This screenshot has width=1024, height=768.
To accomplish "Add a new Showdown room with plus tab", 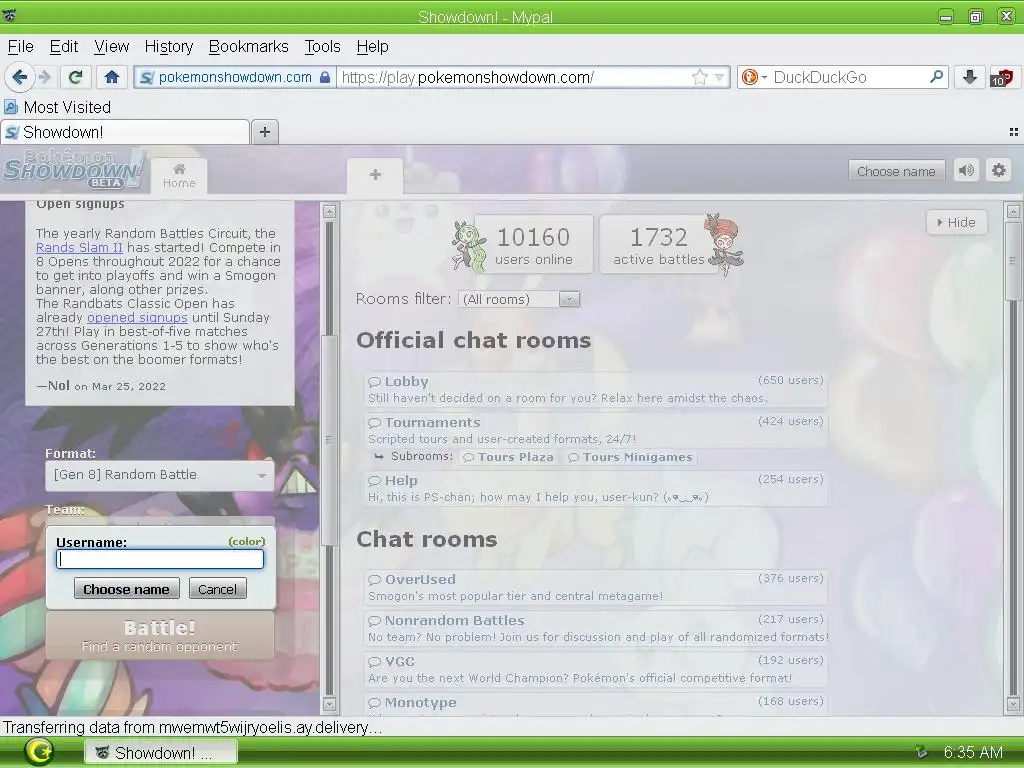I will (375, 175).
